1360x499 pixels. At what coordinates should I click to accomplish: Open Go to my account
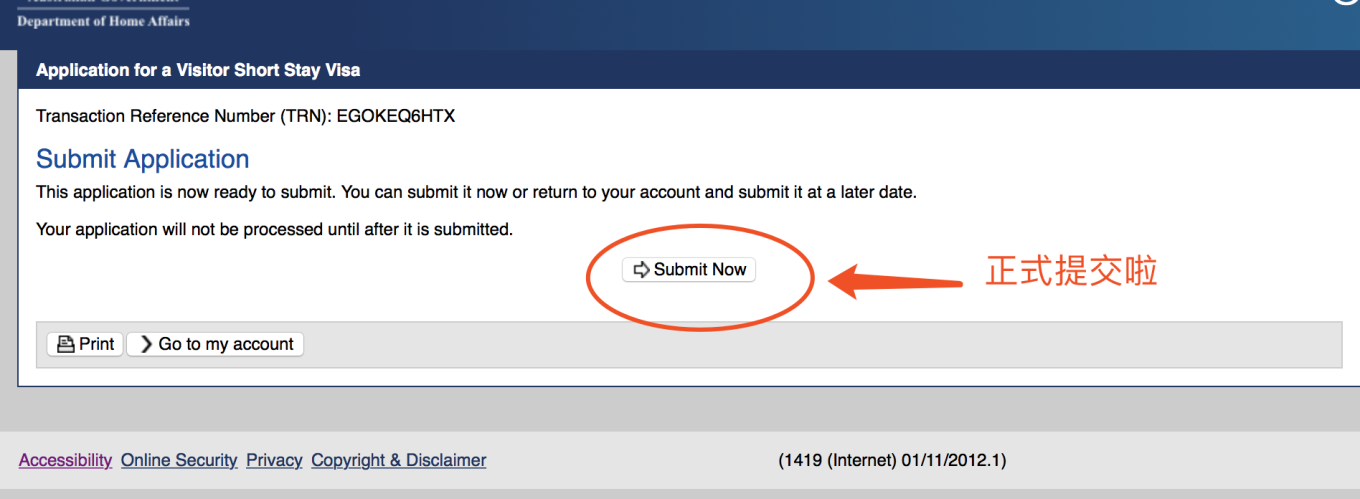215,344
